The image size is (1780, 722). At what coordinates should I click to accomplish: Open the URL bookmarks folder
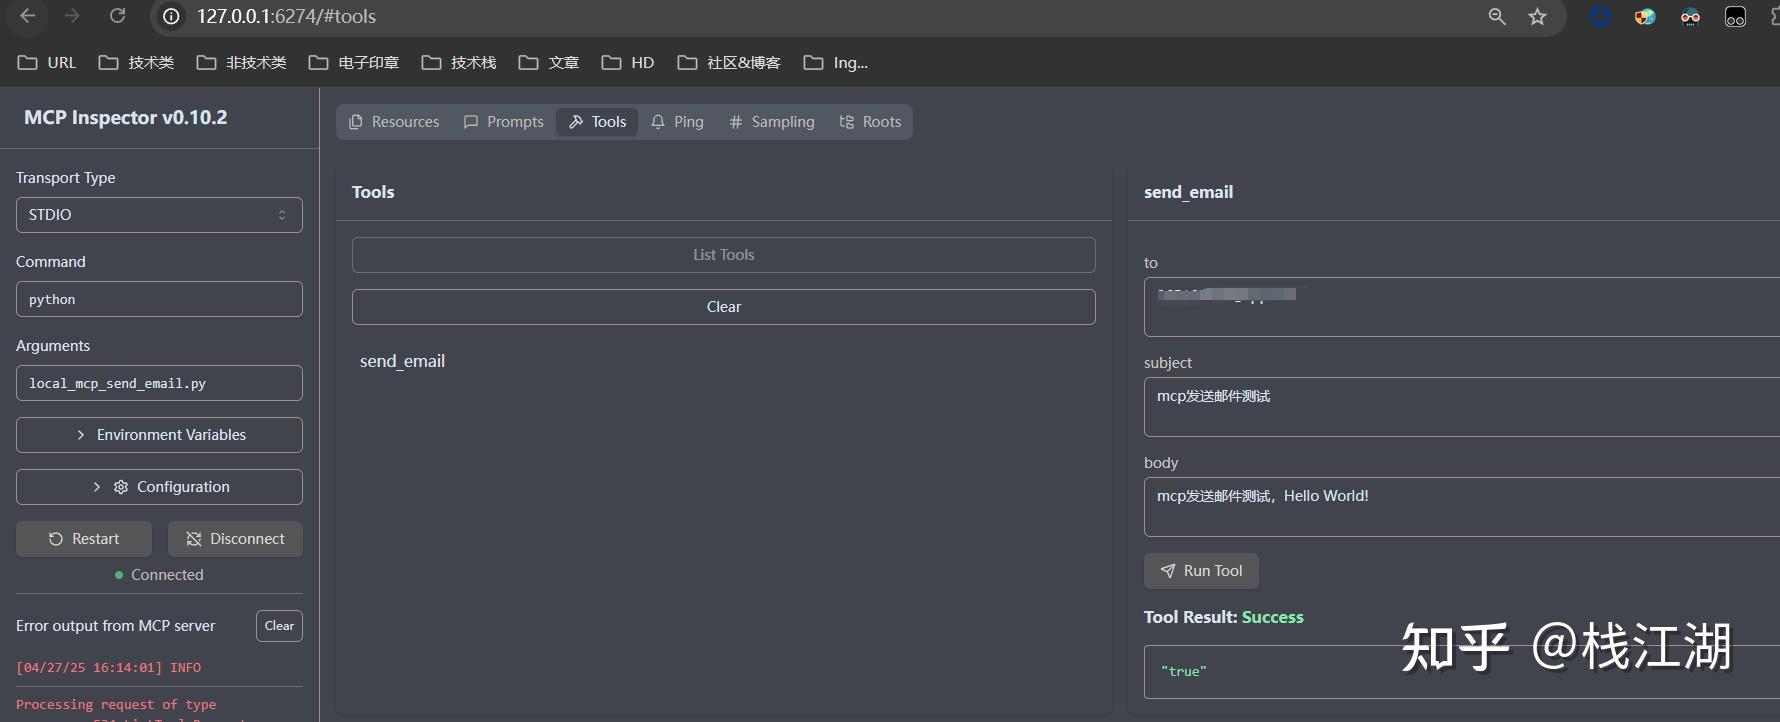[x=47, y=62]
